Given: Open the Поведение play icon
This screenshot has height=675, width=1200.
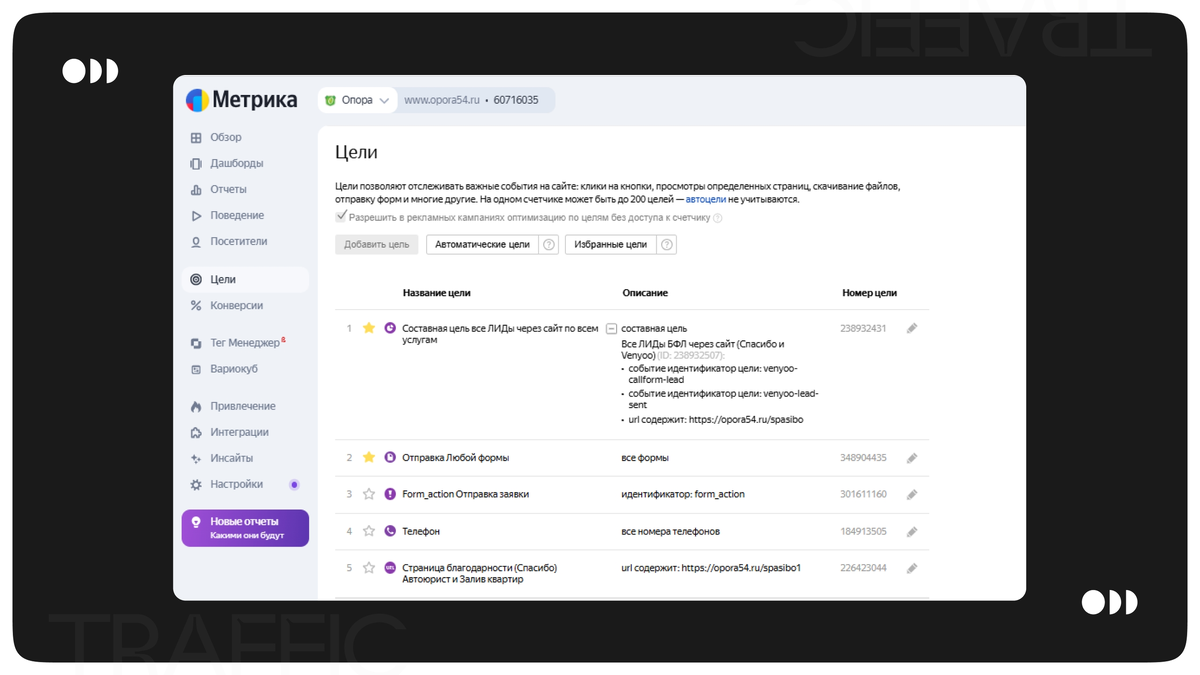Looking at the screenshot, I should 196,216.
